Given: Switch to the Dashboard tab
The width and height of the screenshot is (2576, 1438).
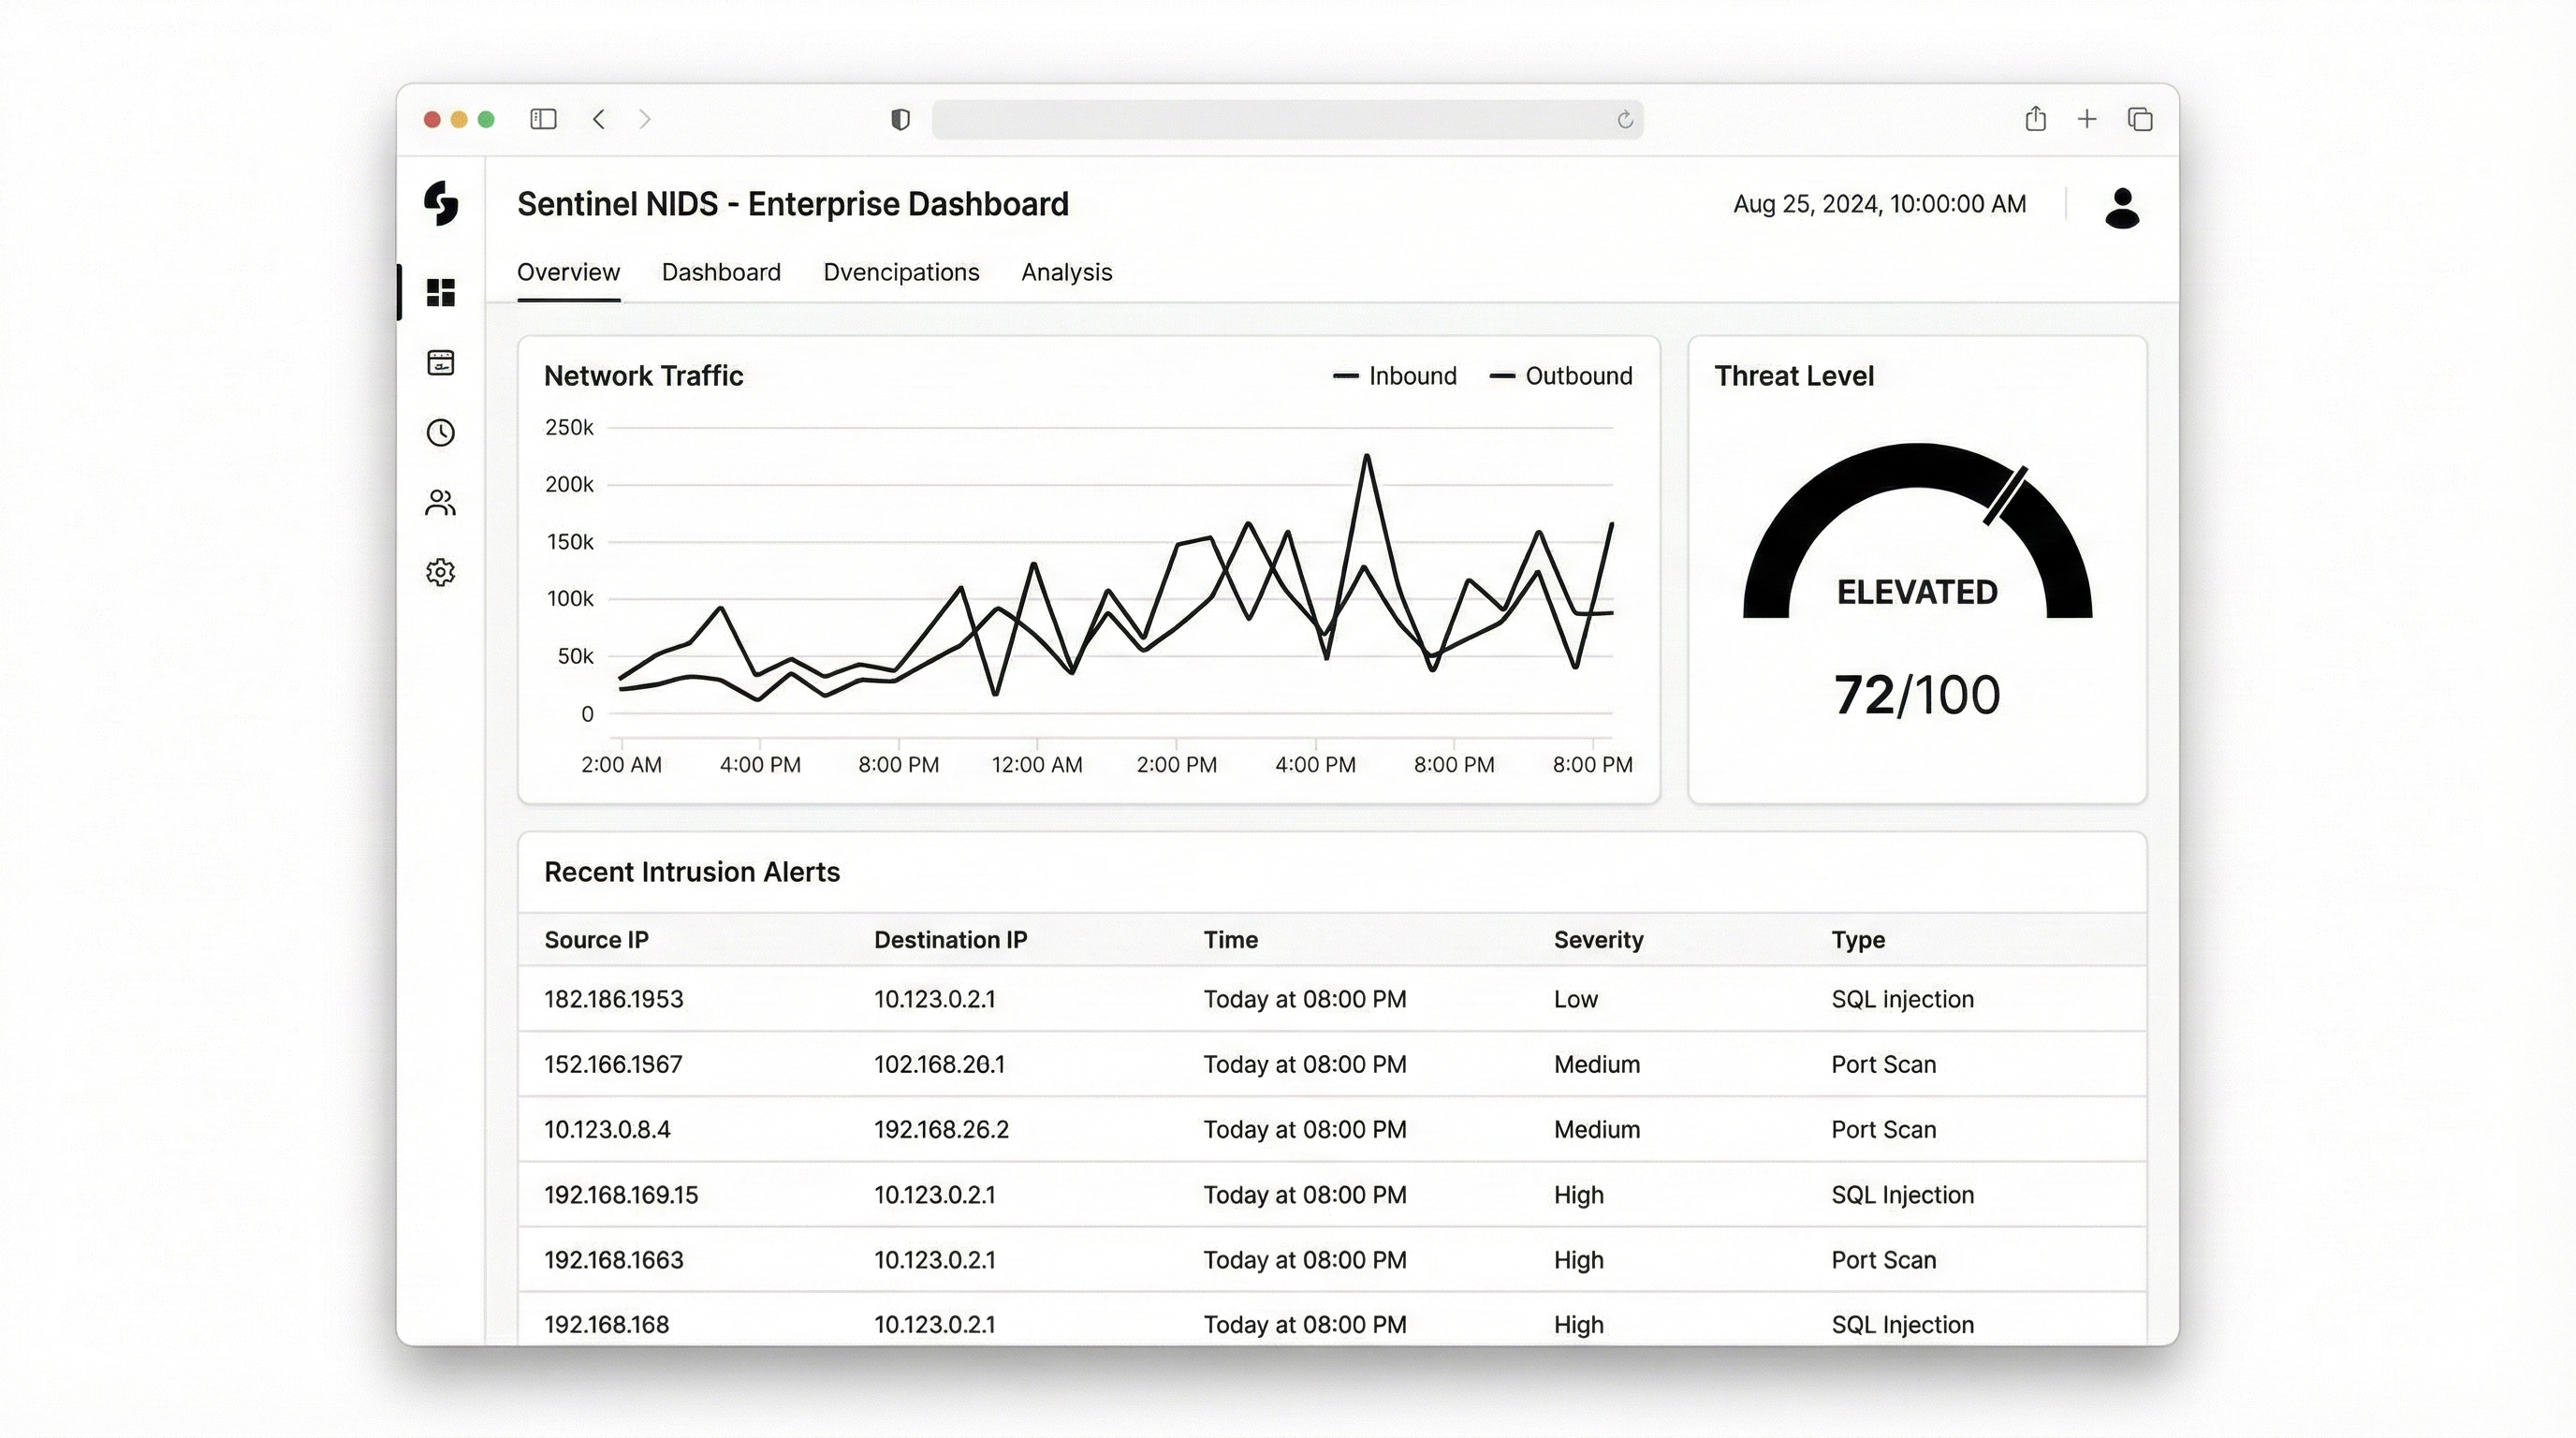Looking at the screenshot, I should (721, 272).
